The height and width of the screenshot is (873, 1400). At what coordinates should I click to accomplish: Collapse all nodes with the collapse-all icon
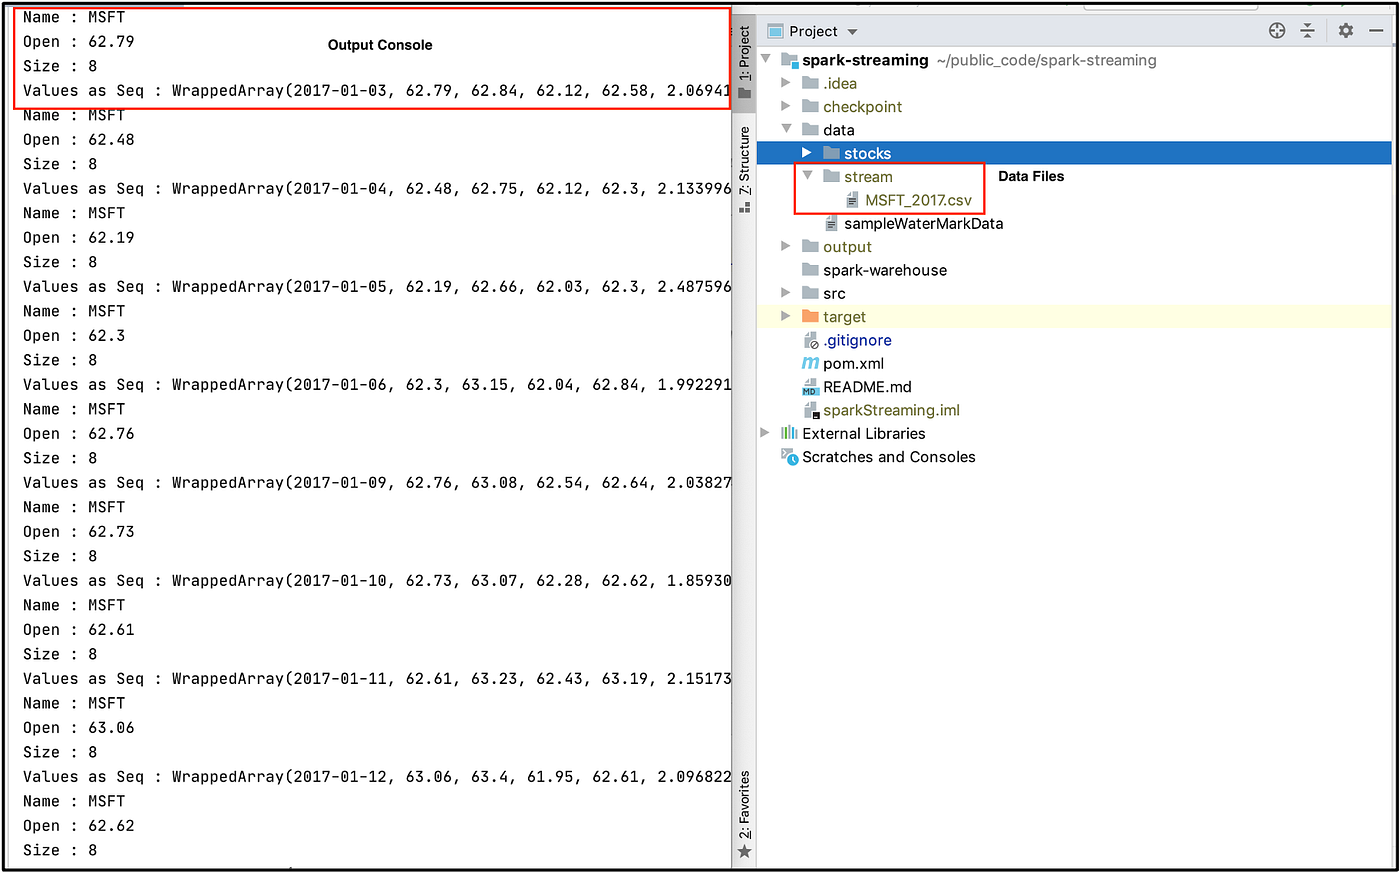[x=1307, y=30]
